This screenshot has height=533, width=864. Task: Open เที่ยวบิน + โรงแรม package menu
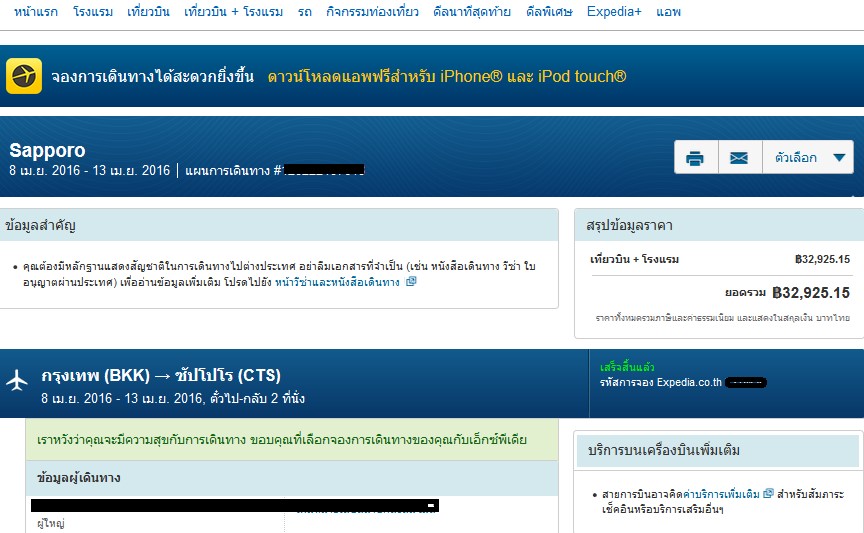(234, 12)
